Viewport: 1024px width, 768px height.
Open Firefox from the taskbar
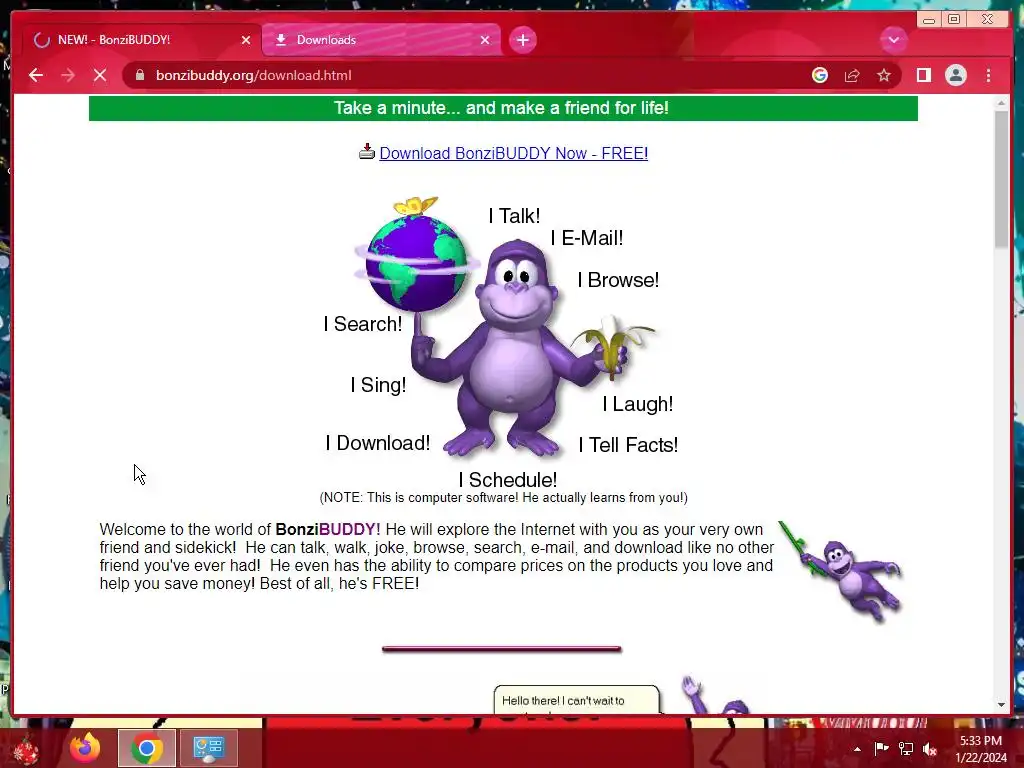point(85,748)
